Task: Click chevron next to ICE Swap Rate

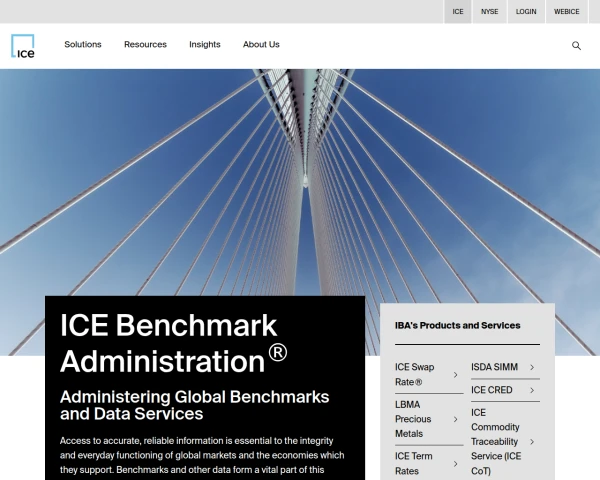Action: tap(455, 375)
